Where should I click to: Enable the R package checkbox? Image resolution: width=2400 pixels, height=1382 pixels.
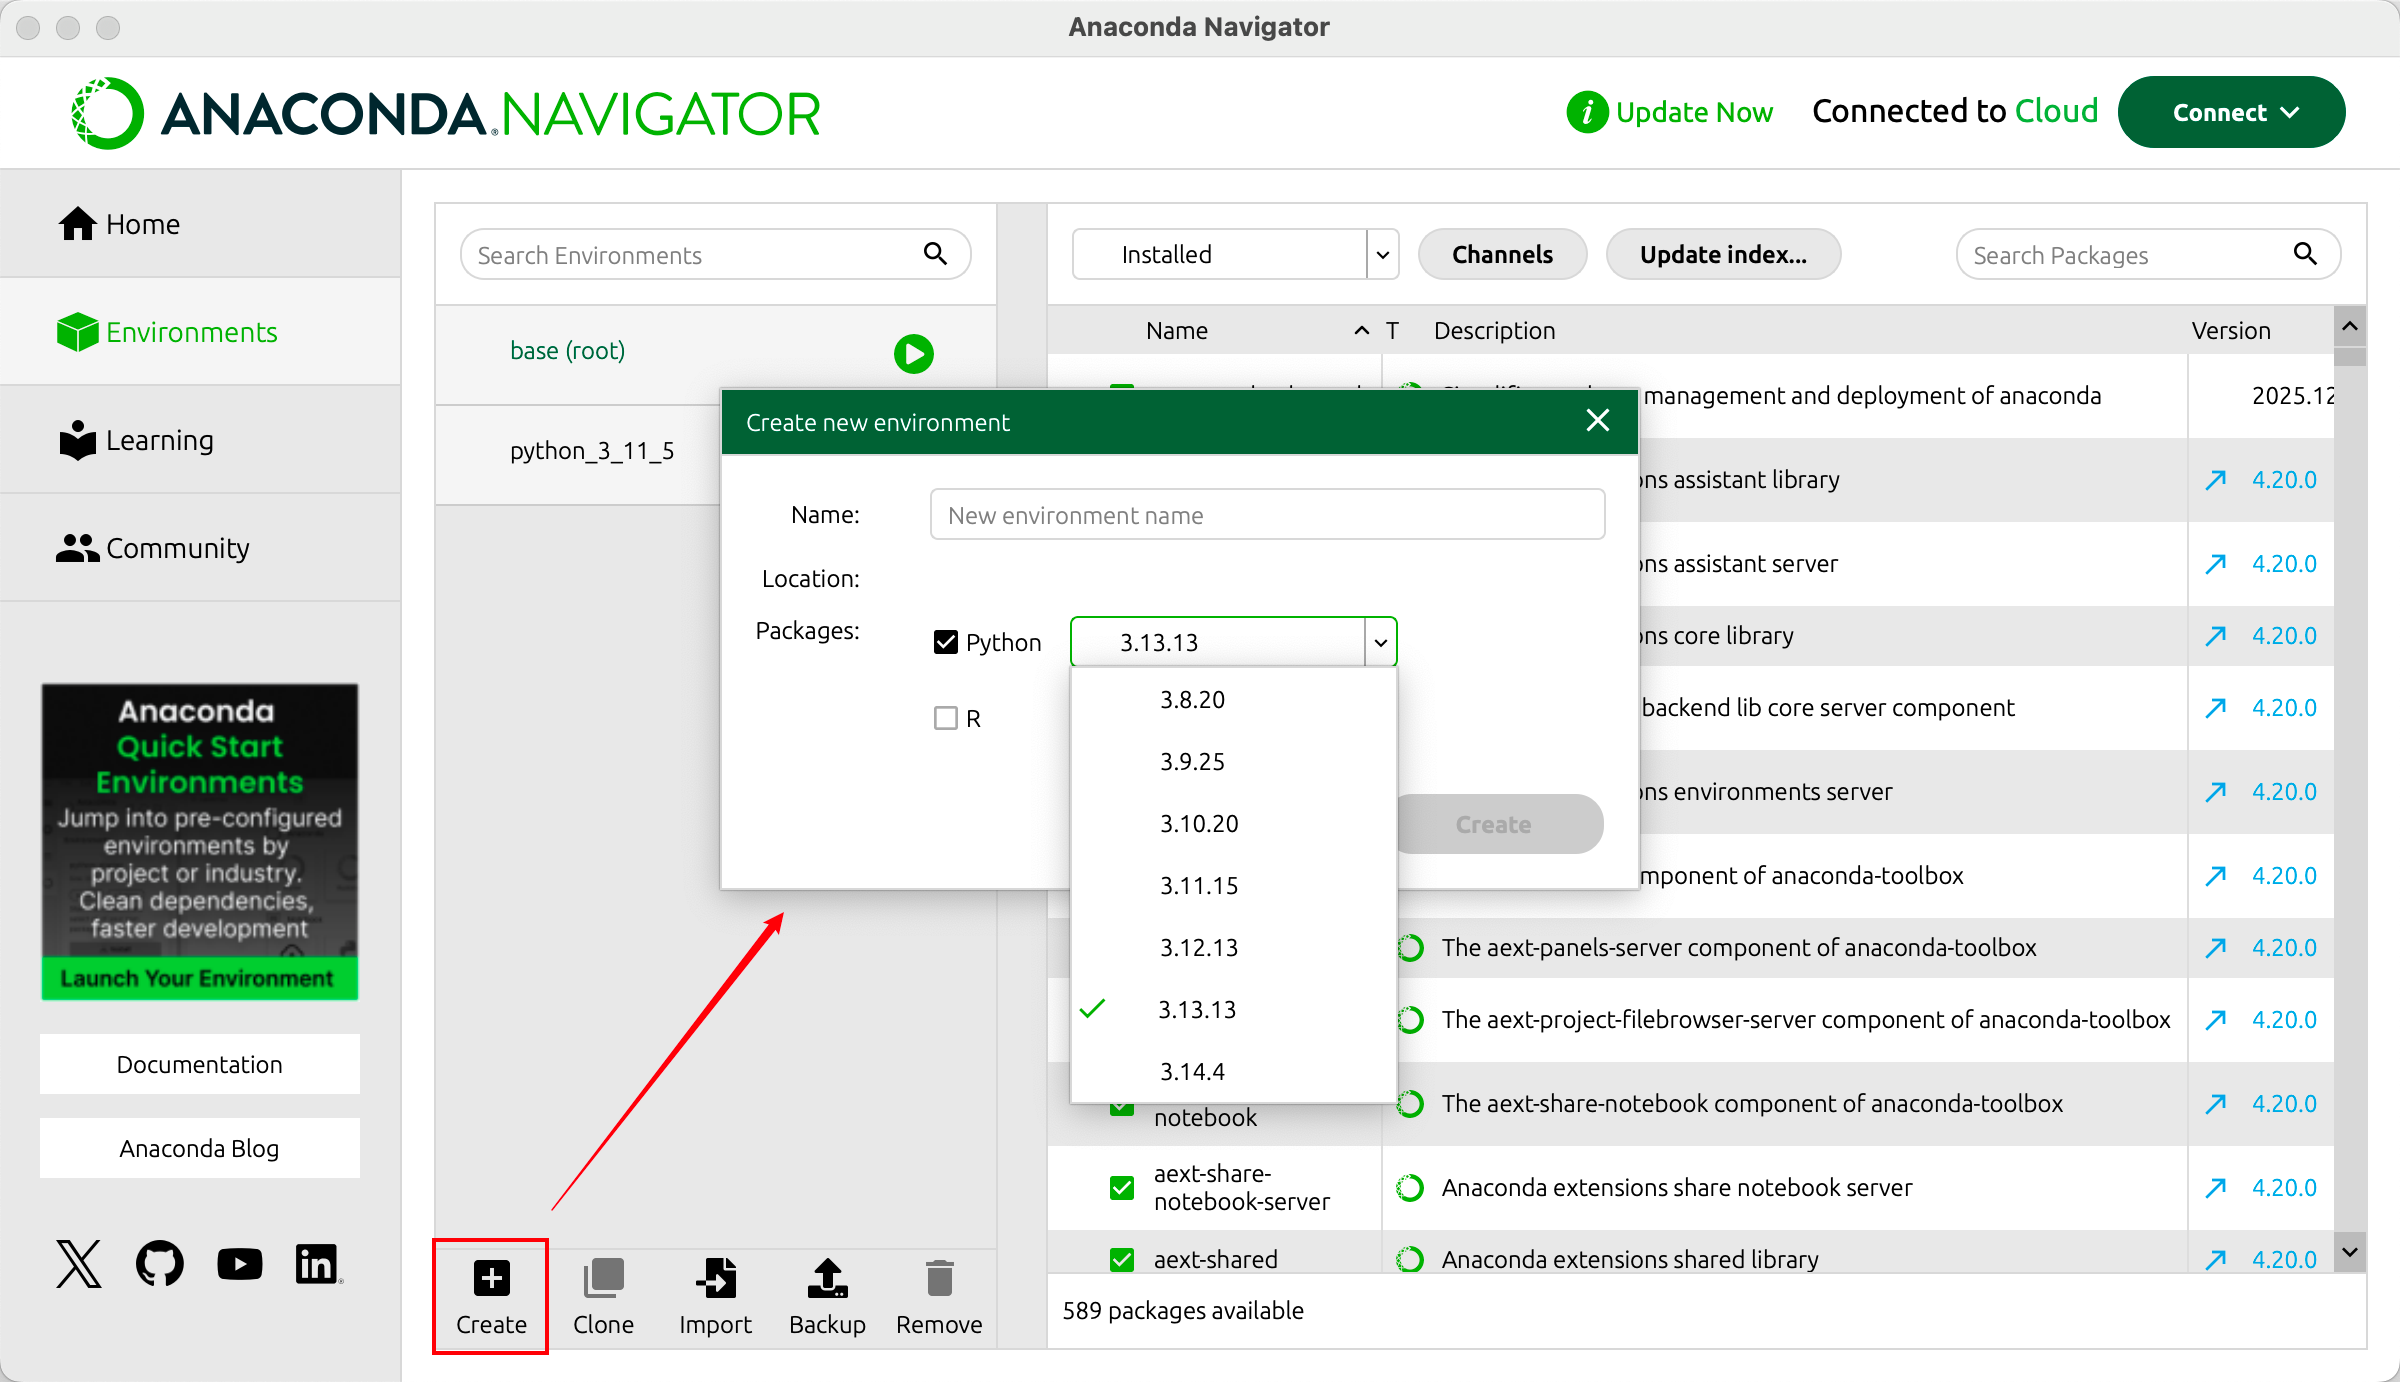tap(945, 718)
